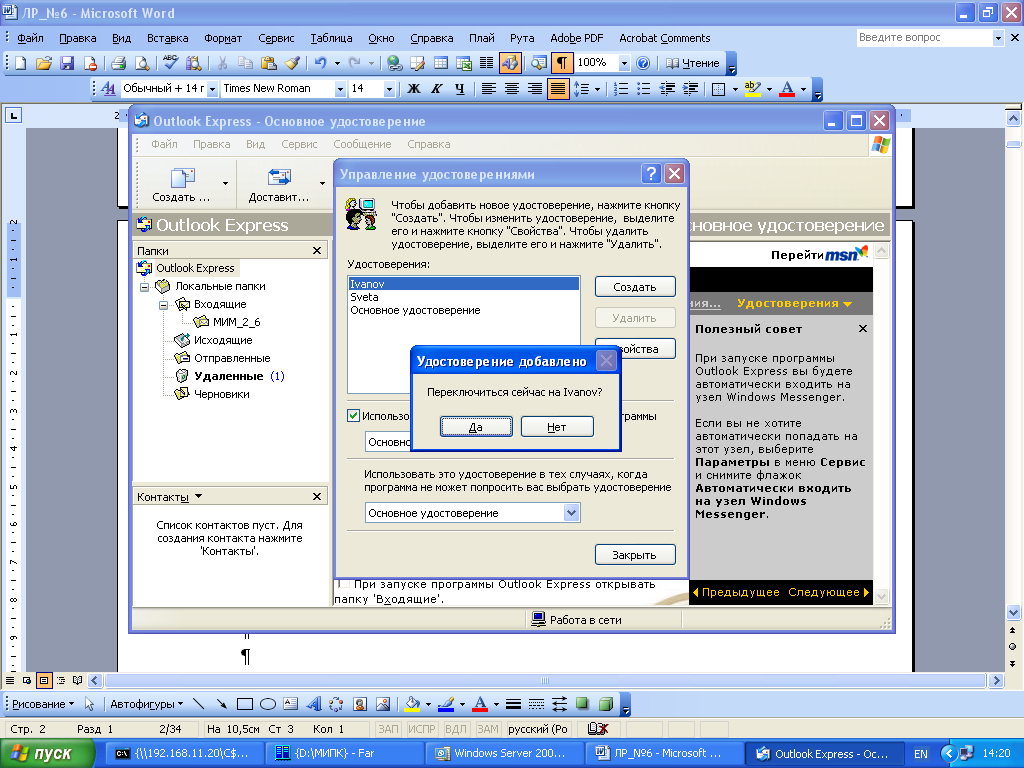Insert an Excel worksheet icon
This screenshot has width=1024, height=768.
click(x=464, y=63)
